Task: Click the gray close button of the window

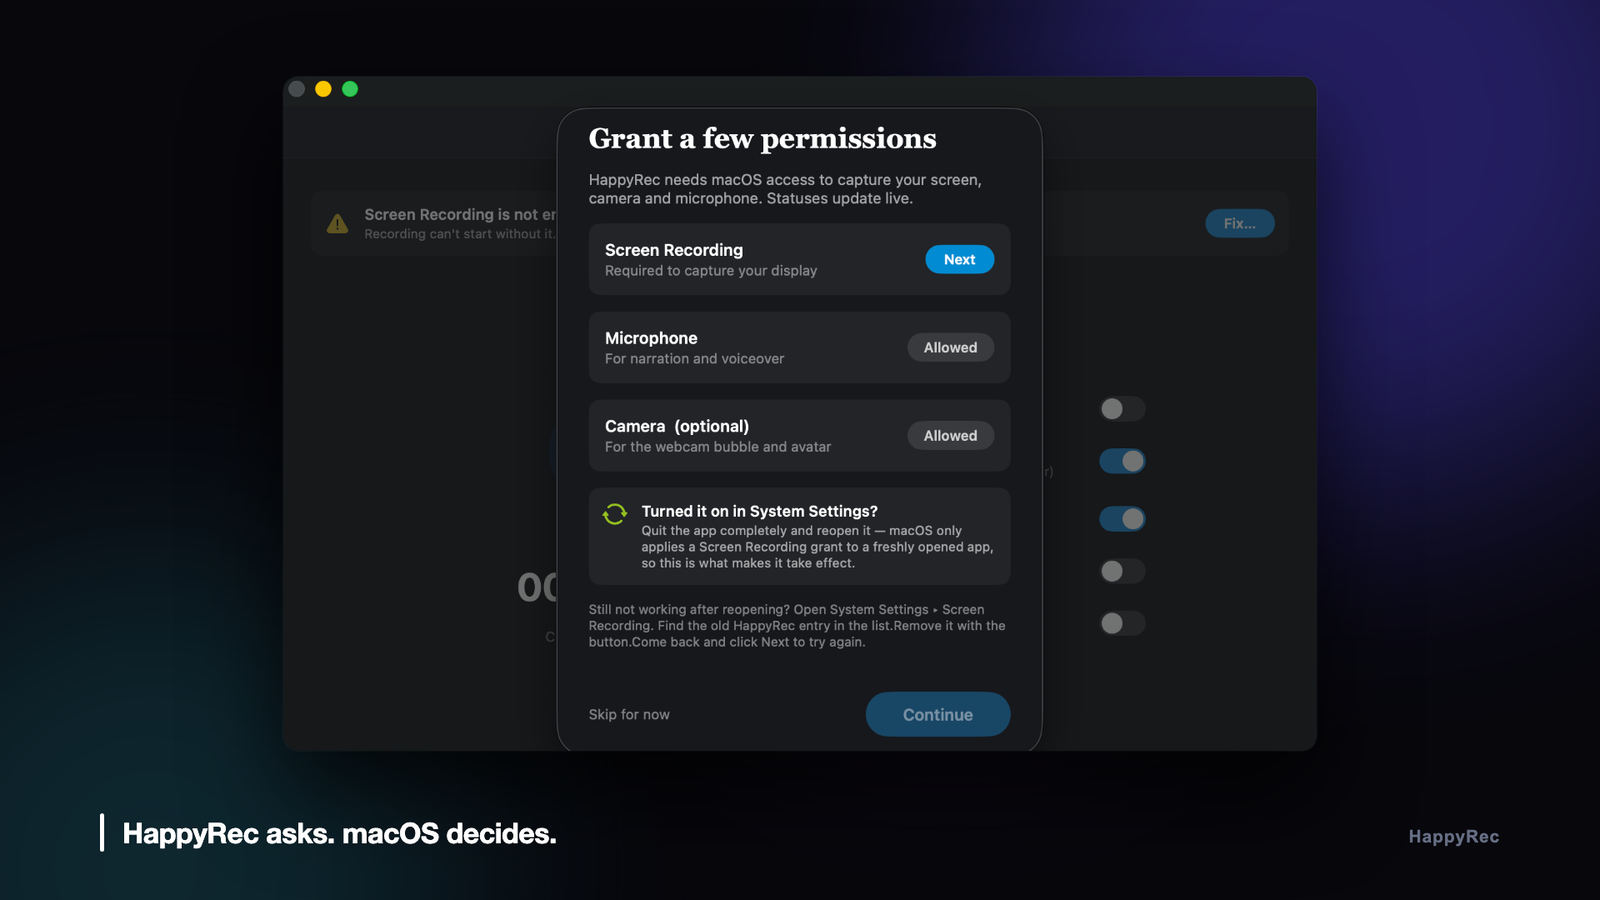Action: pos(297,89)
